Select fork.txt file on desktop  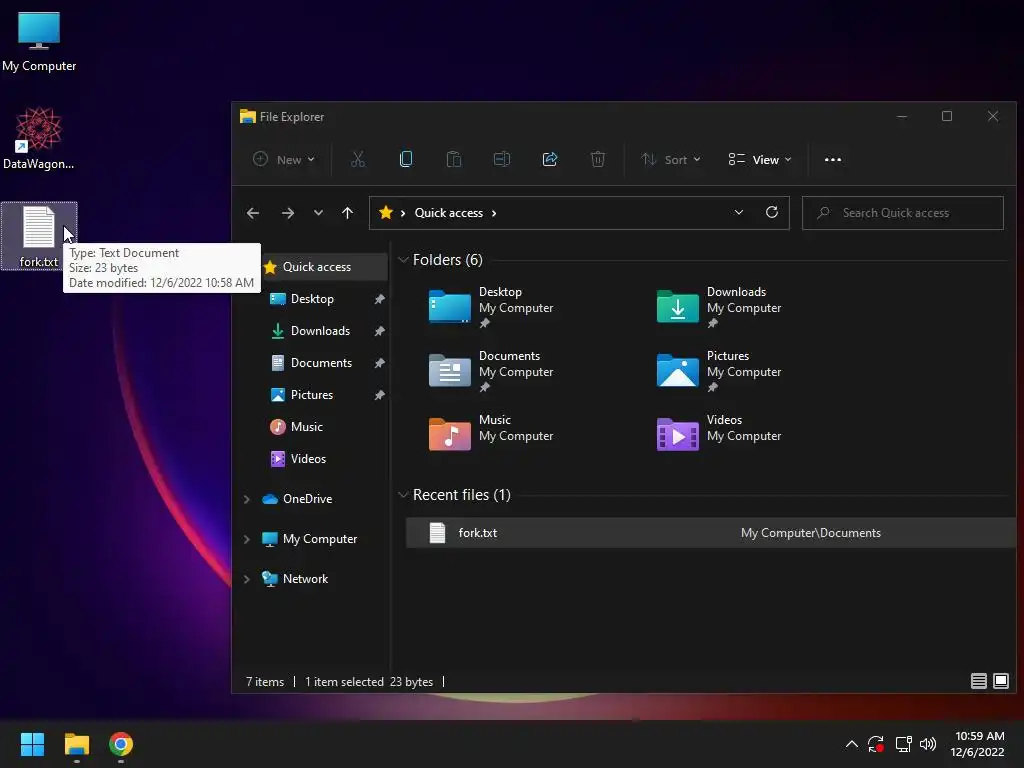tap(39, 236)
